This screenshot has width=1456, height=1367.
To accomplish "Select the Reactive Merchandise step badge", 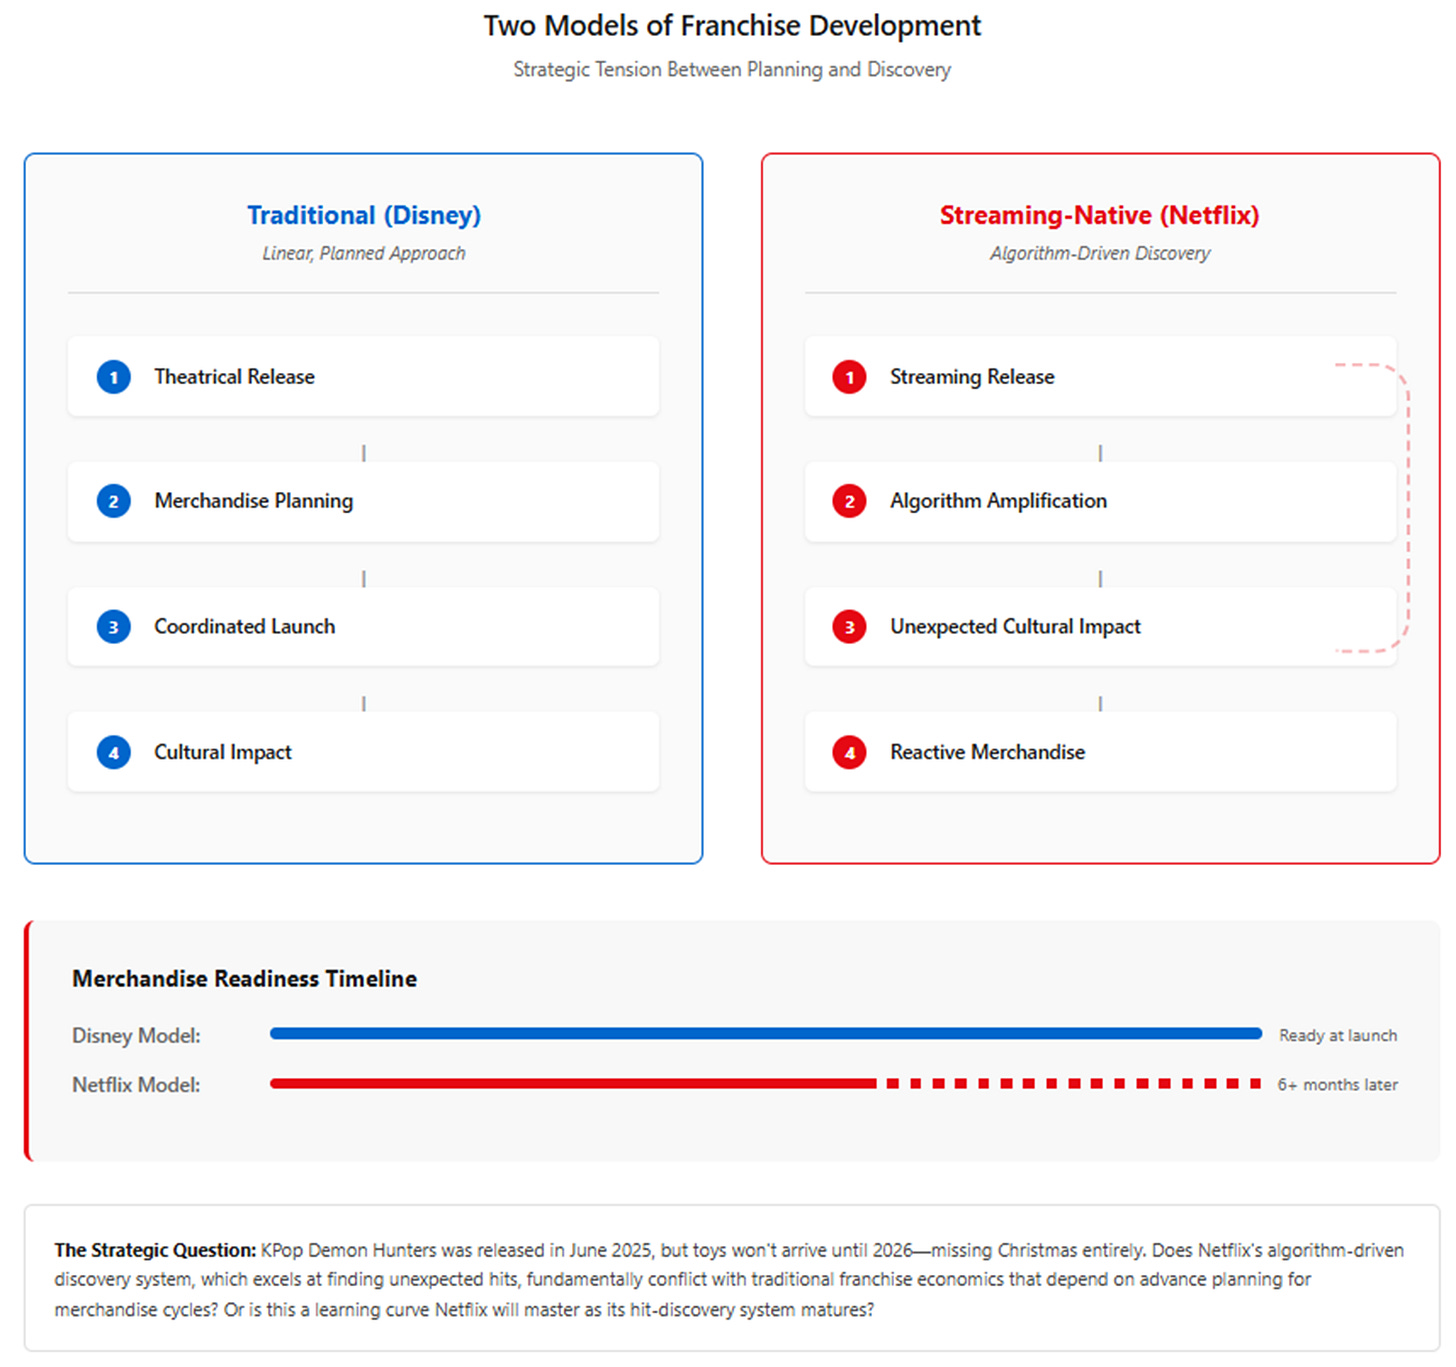I will 849,752.
